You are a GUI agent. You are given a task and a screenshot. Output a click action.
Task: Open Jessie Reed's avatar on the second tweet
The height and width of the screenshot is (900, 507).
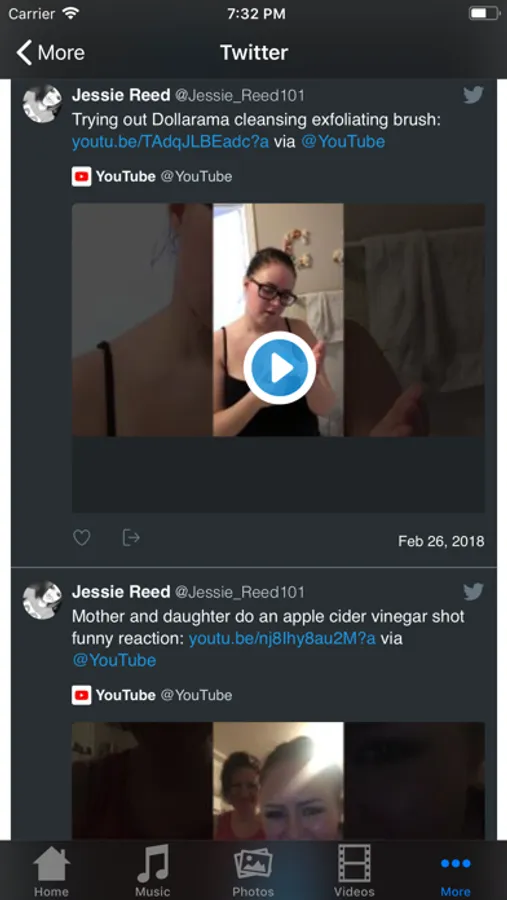click(42, 600)
